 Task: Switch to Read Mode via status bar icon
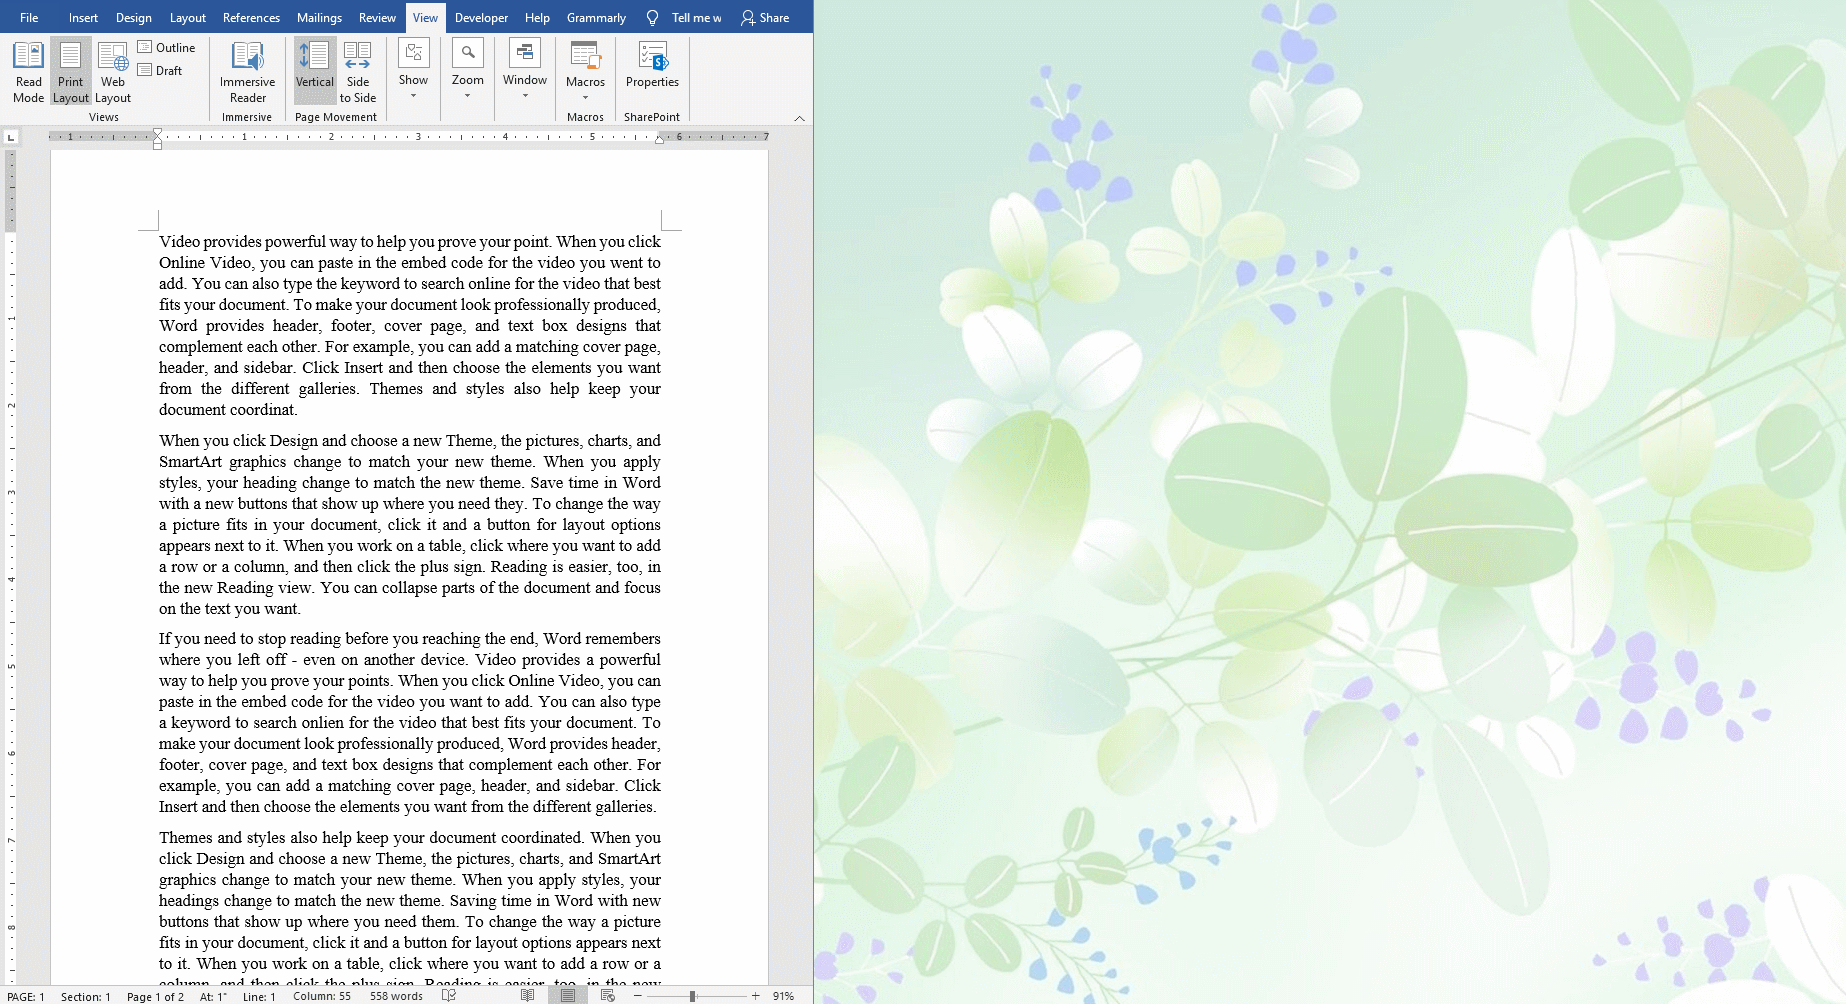[528, 996]
